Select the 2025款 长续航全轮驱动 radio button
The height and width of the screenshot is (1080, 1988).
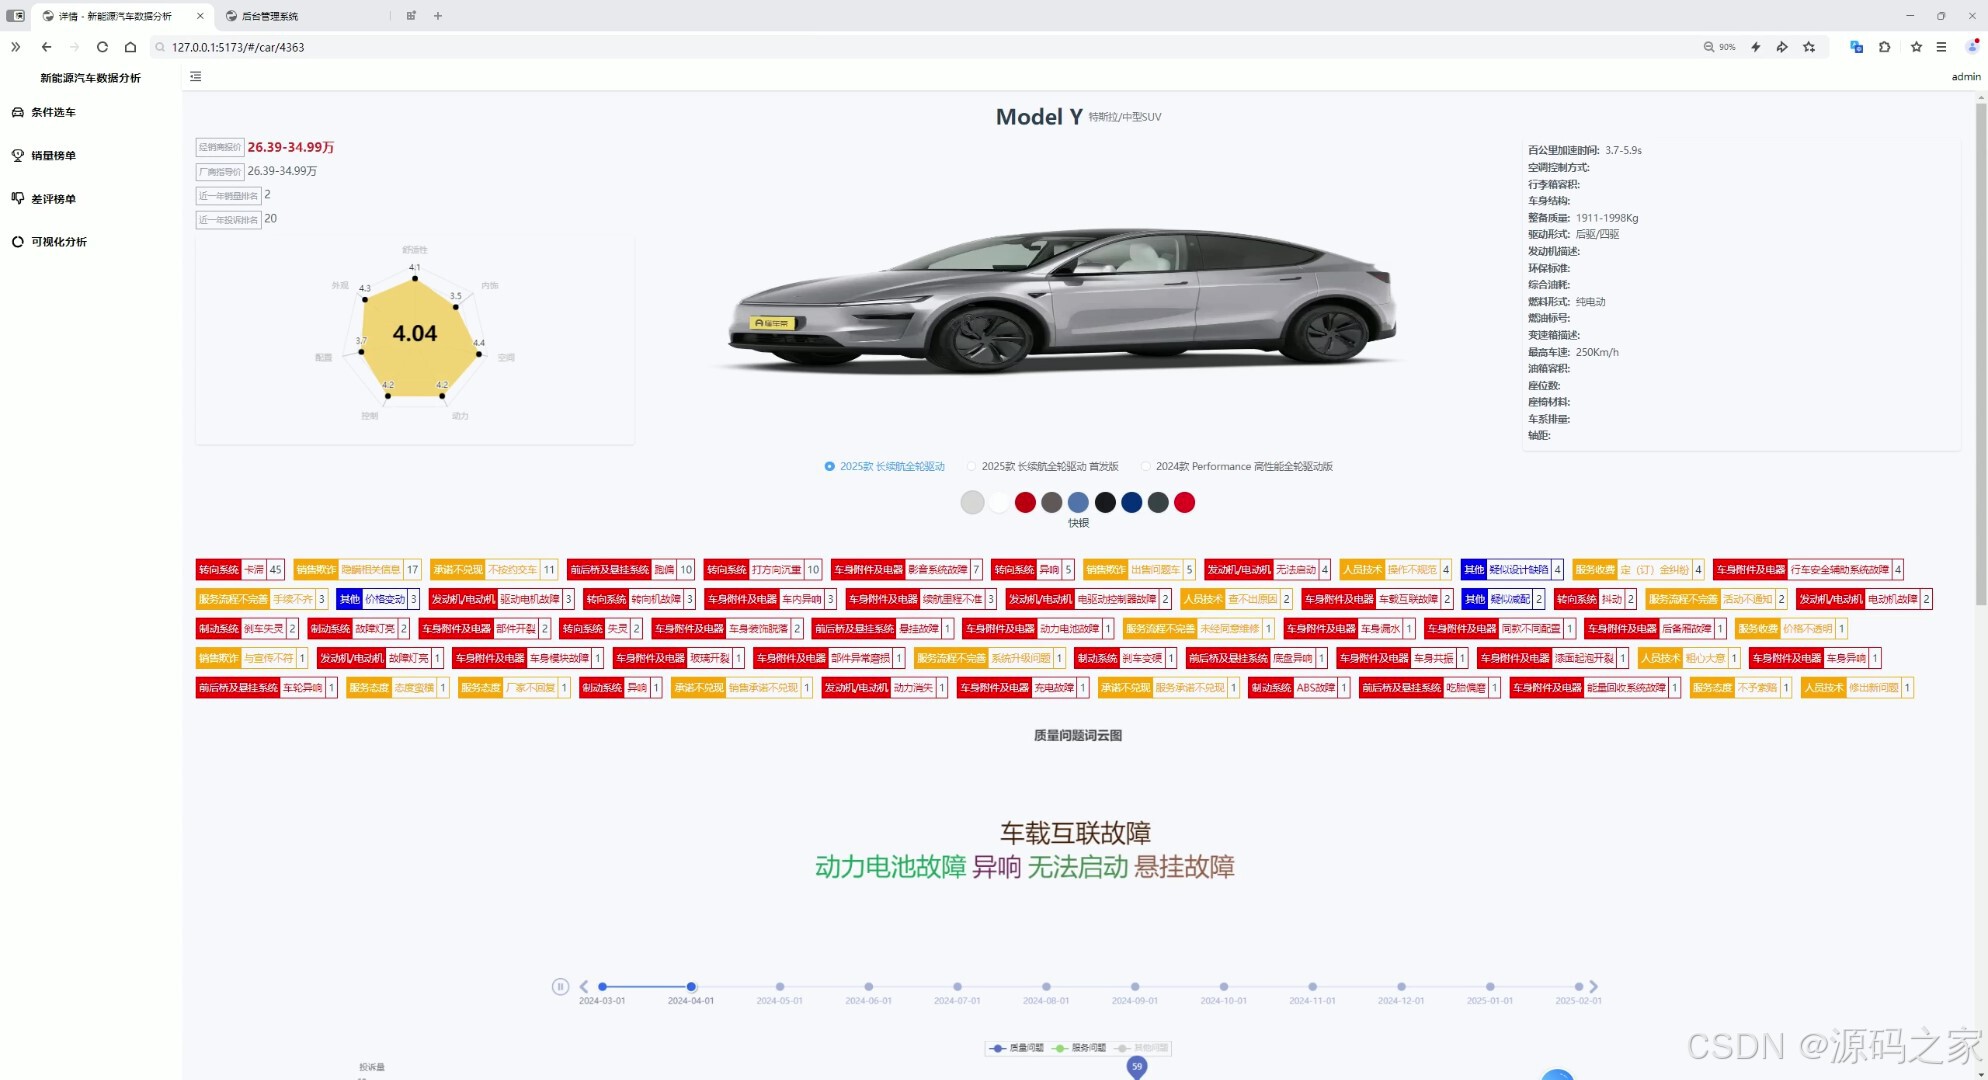pyautogui.click(x=829, y=467)
